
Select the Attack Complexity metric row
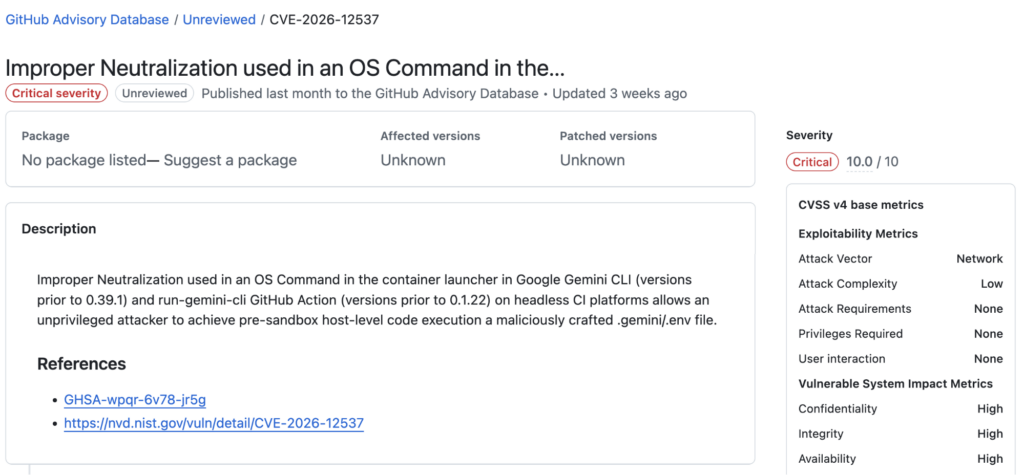(901, 284)
